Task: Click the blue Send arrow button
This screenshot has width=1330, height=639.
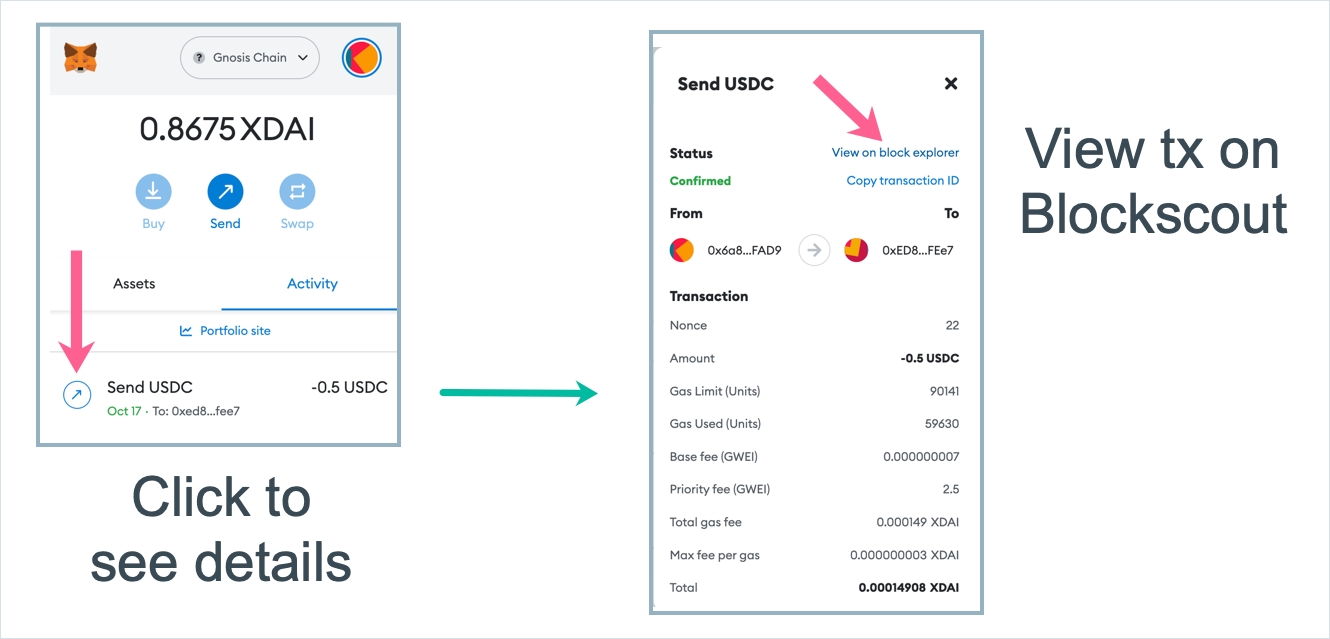Action: click(225, 191)
